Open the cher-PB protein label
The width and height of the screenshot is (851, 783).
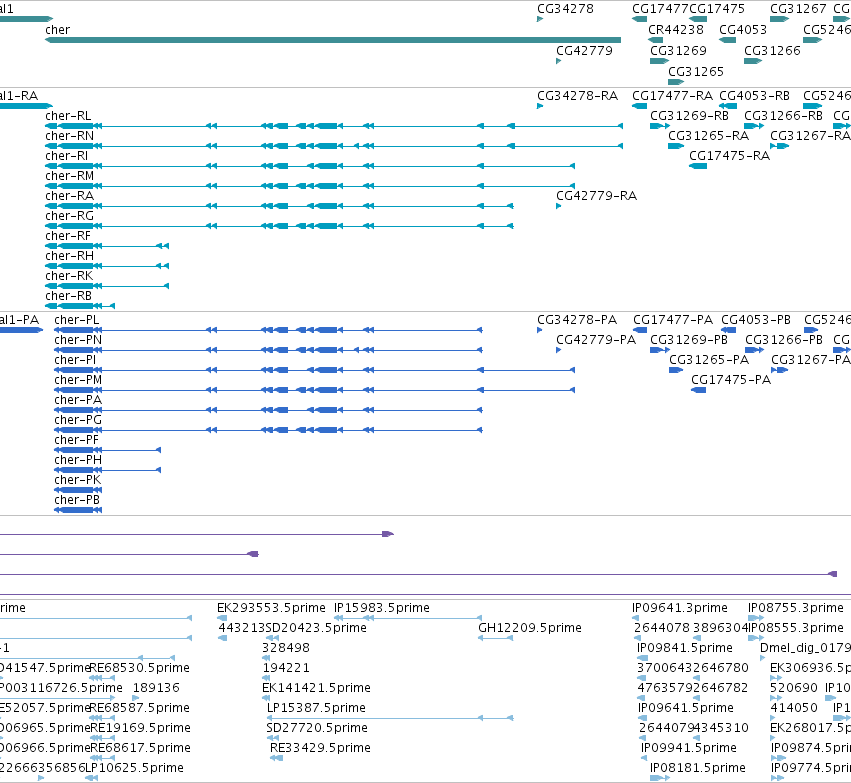(x=77, y=500)
